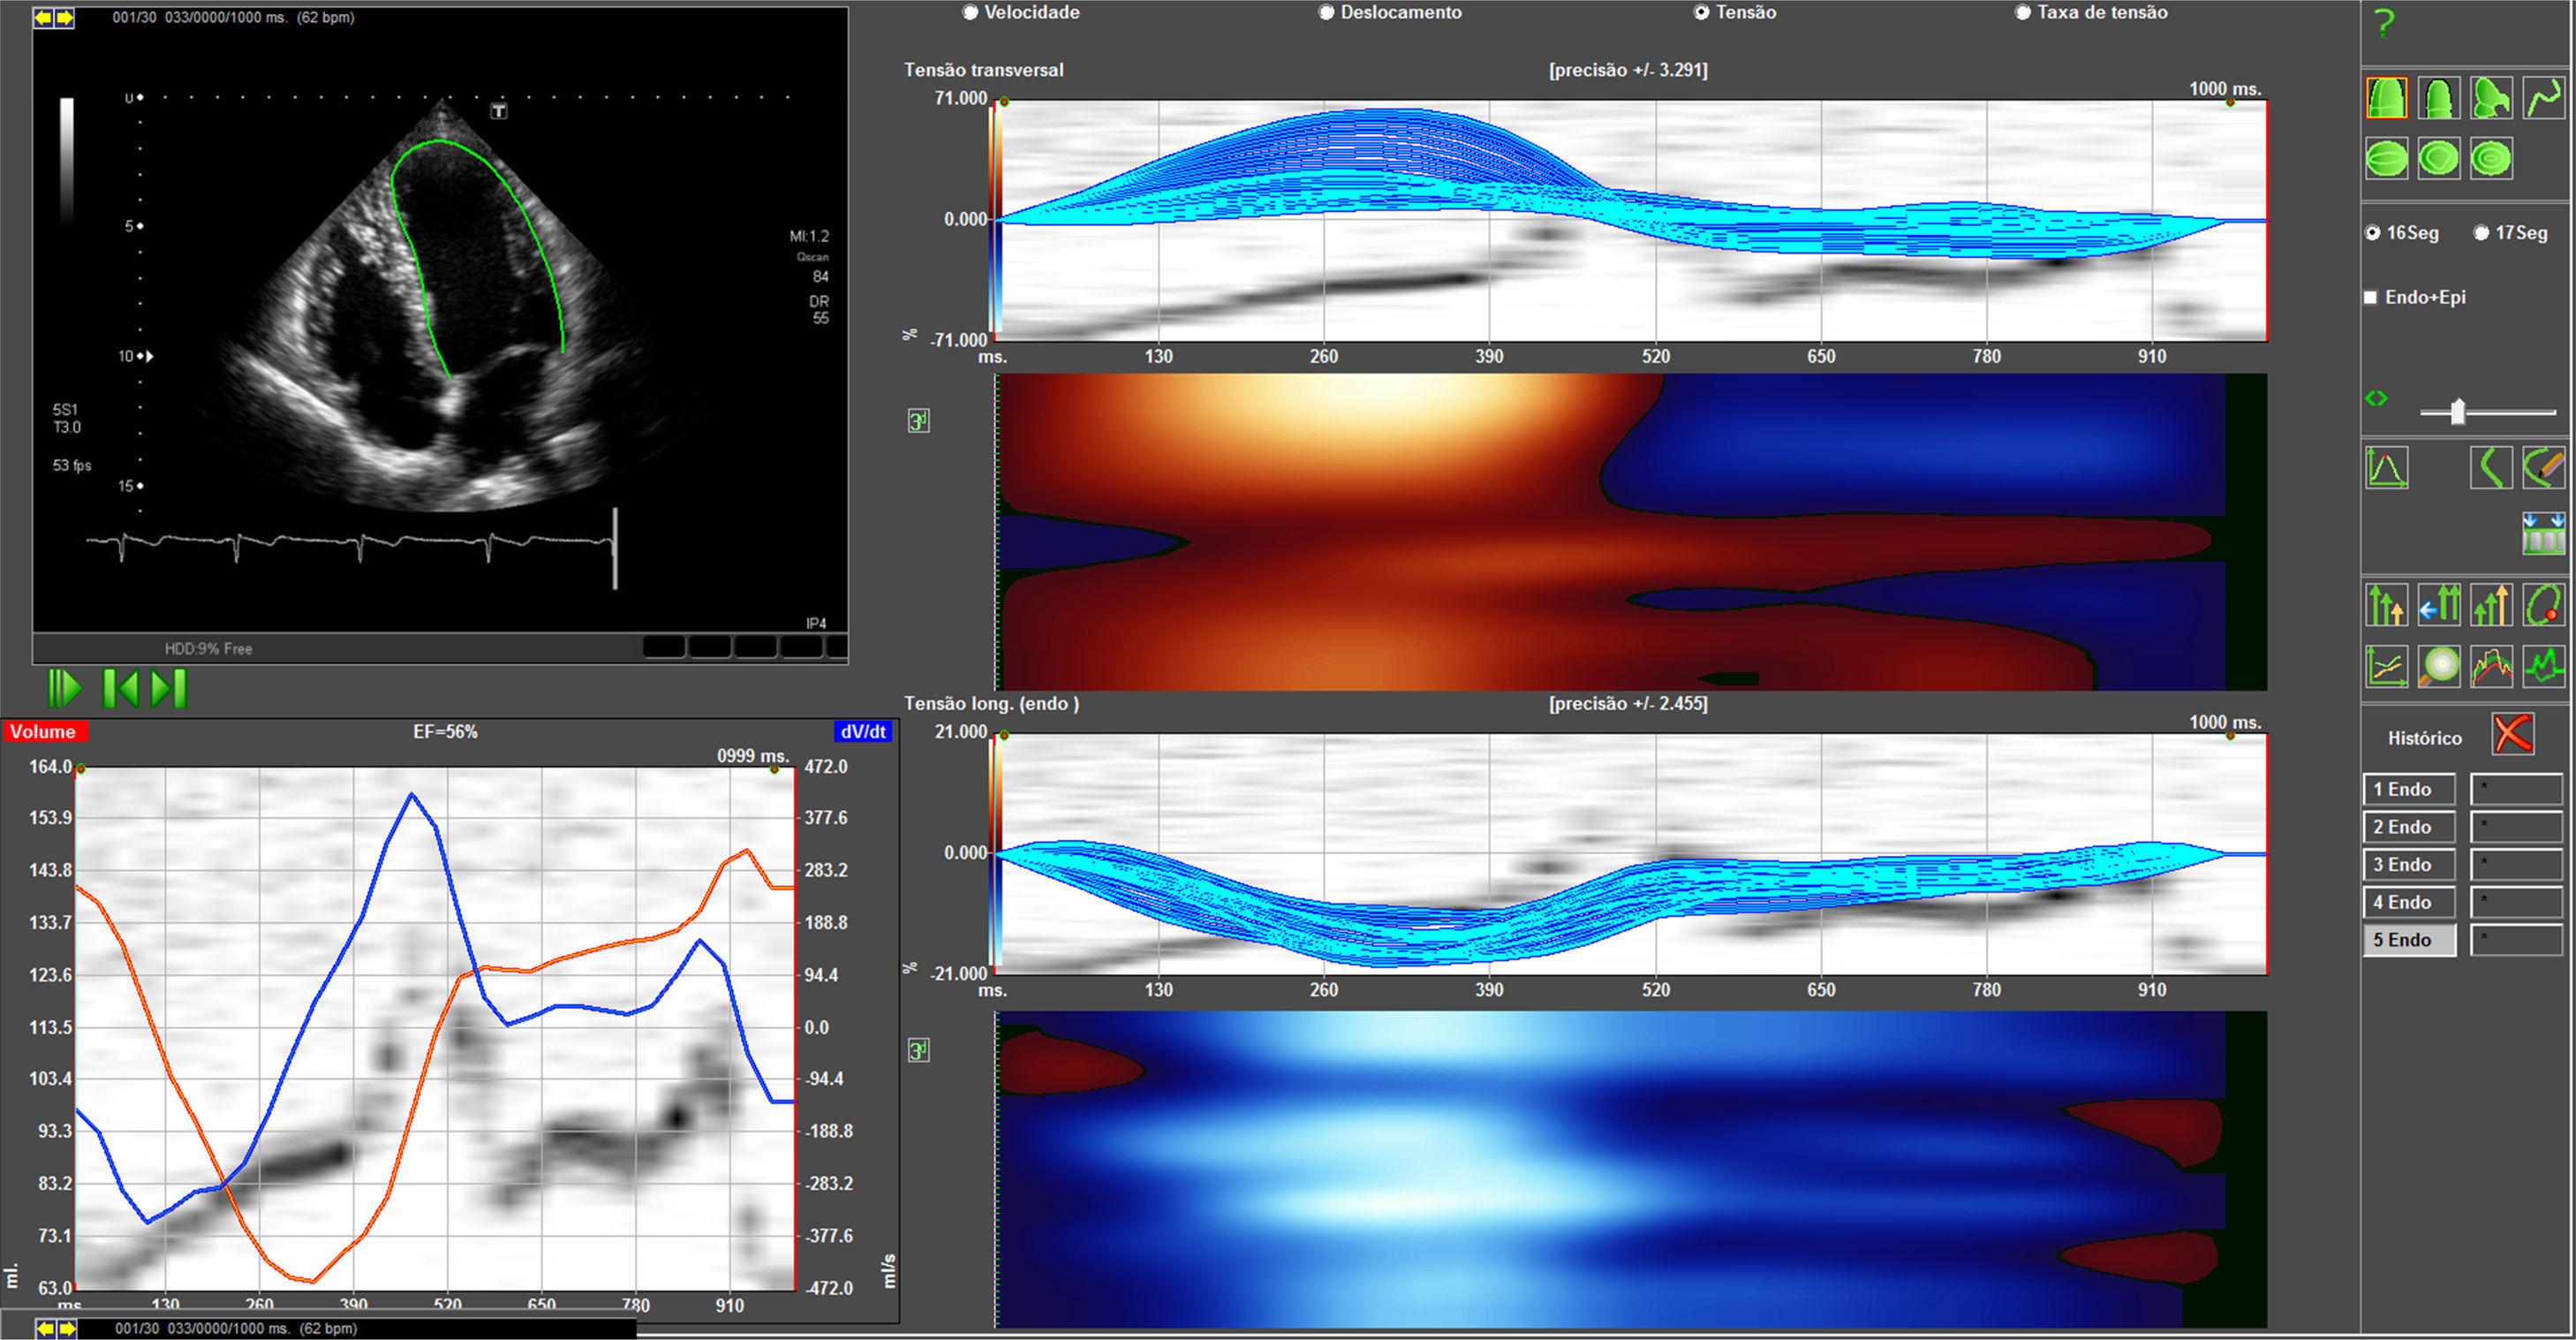The height and width of the screenshot is (1340, 2576).
Task: Click the edit contour pencil icon
Action: point(2543,468)
